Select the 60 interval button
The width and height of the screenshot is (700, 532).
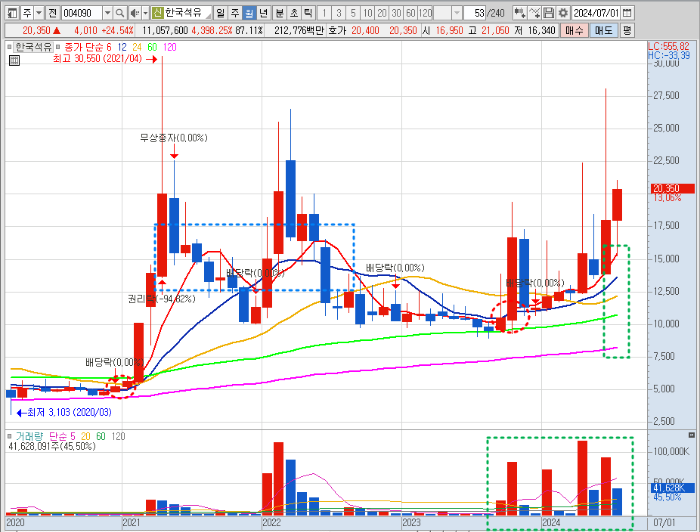(410, 13)
